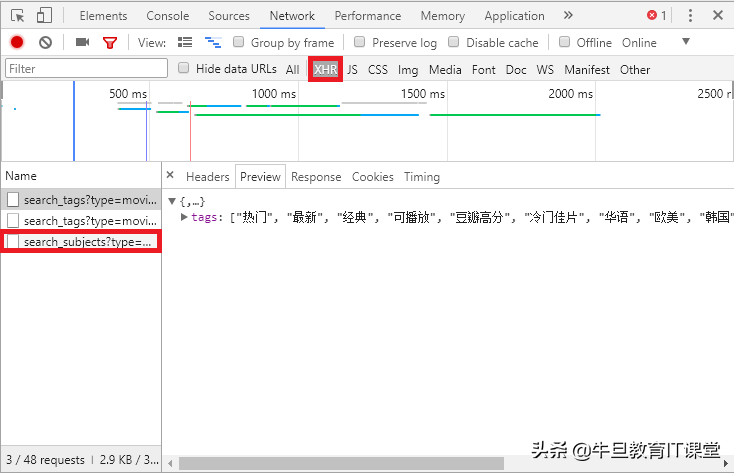Screen dimensions: 734x473
Task: Open the Elements tab
Action: 103,16
